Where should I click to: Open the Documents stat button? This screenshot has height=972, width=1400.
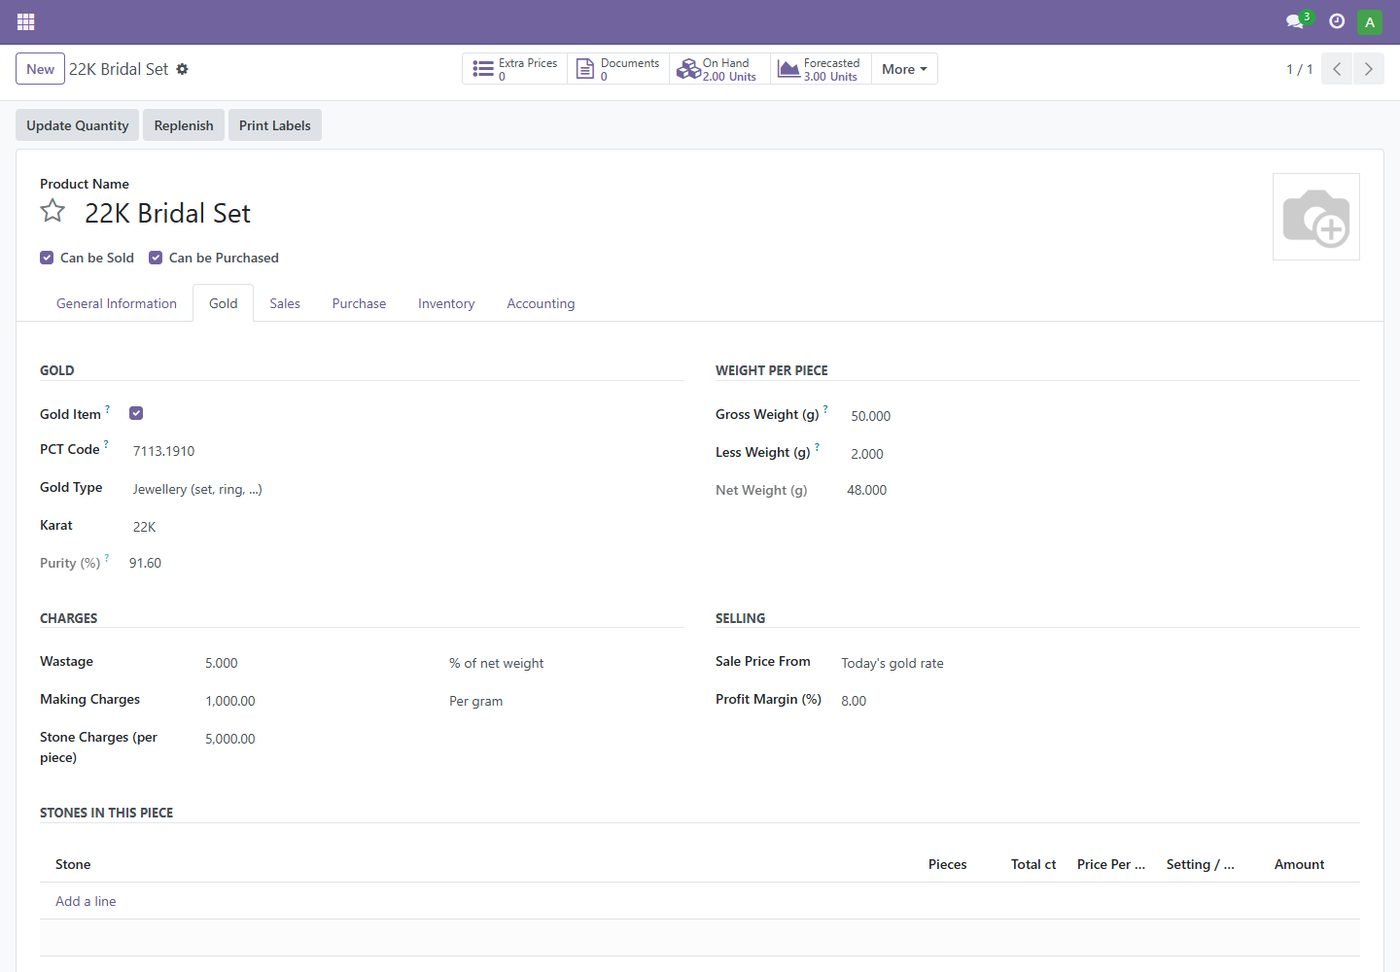(618, 69)
